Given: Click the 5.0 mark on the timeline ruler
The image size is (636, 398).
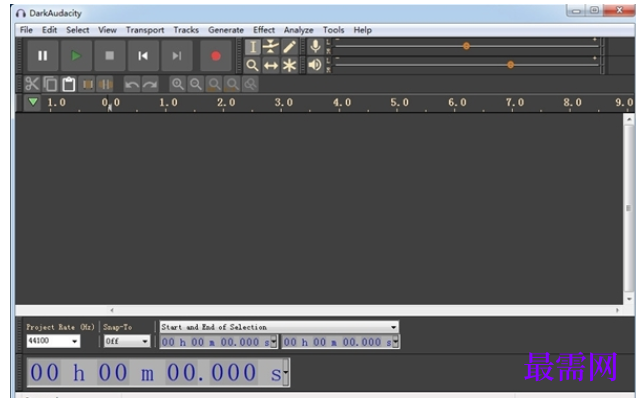Looking at the screenshot, I should coord(400,102).
